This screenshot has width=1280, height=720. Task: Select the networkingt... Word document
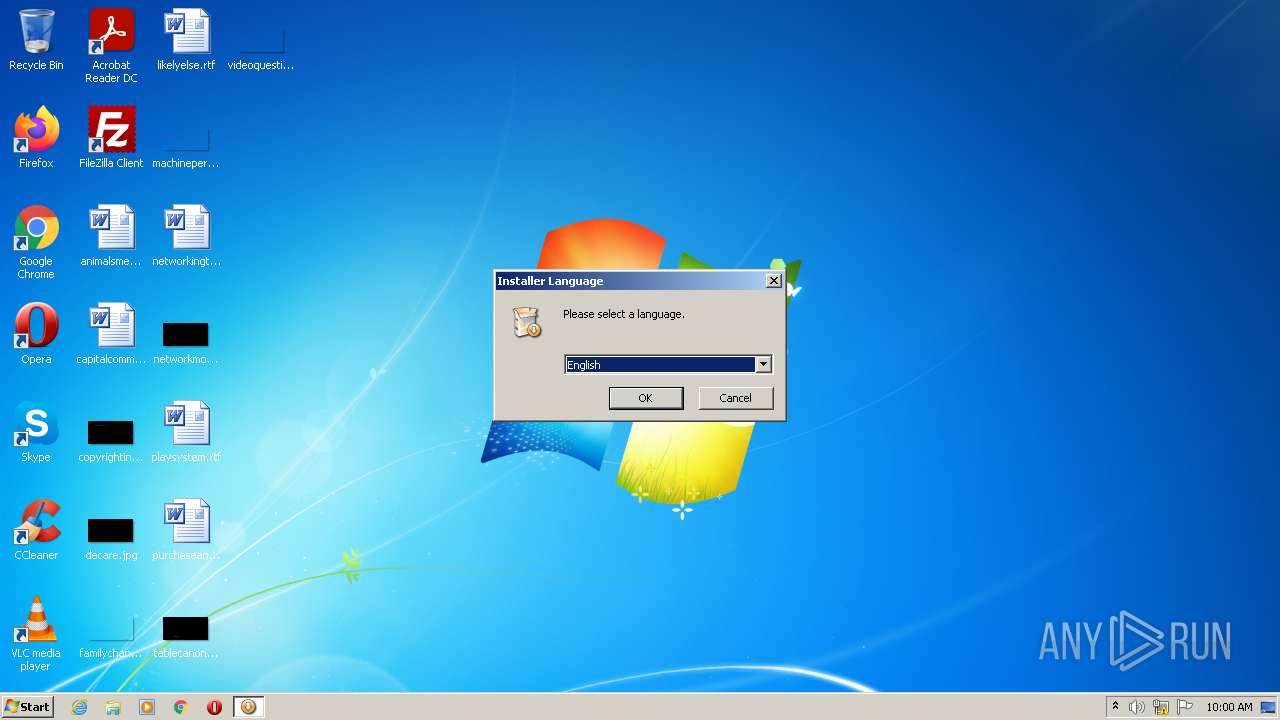pyautogui.click(x=186, y=237)
